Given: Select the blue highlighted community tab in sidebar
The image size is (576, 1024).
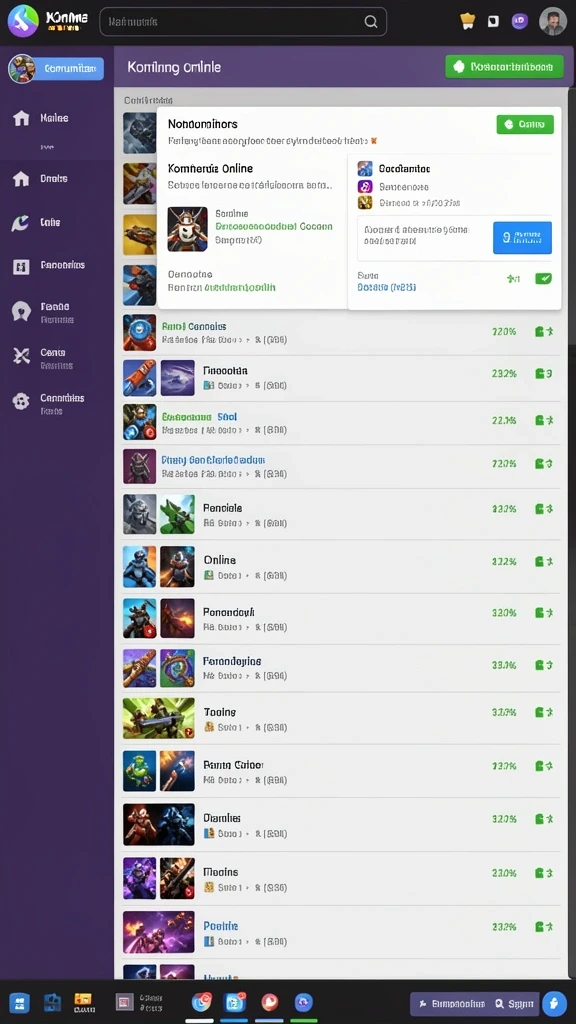Looking at the screenshot, I should [x=69, y=68].
